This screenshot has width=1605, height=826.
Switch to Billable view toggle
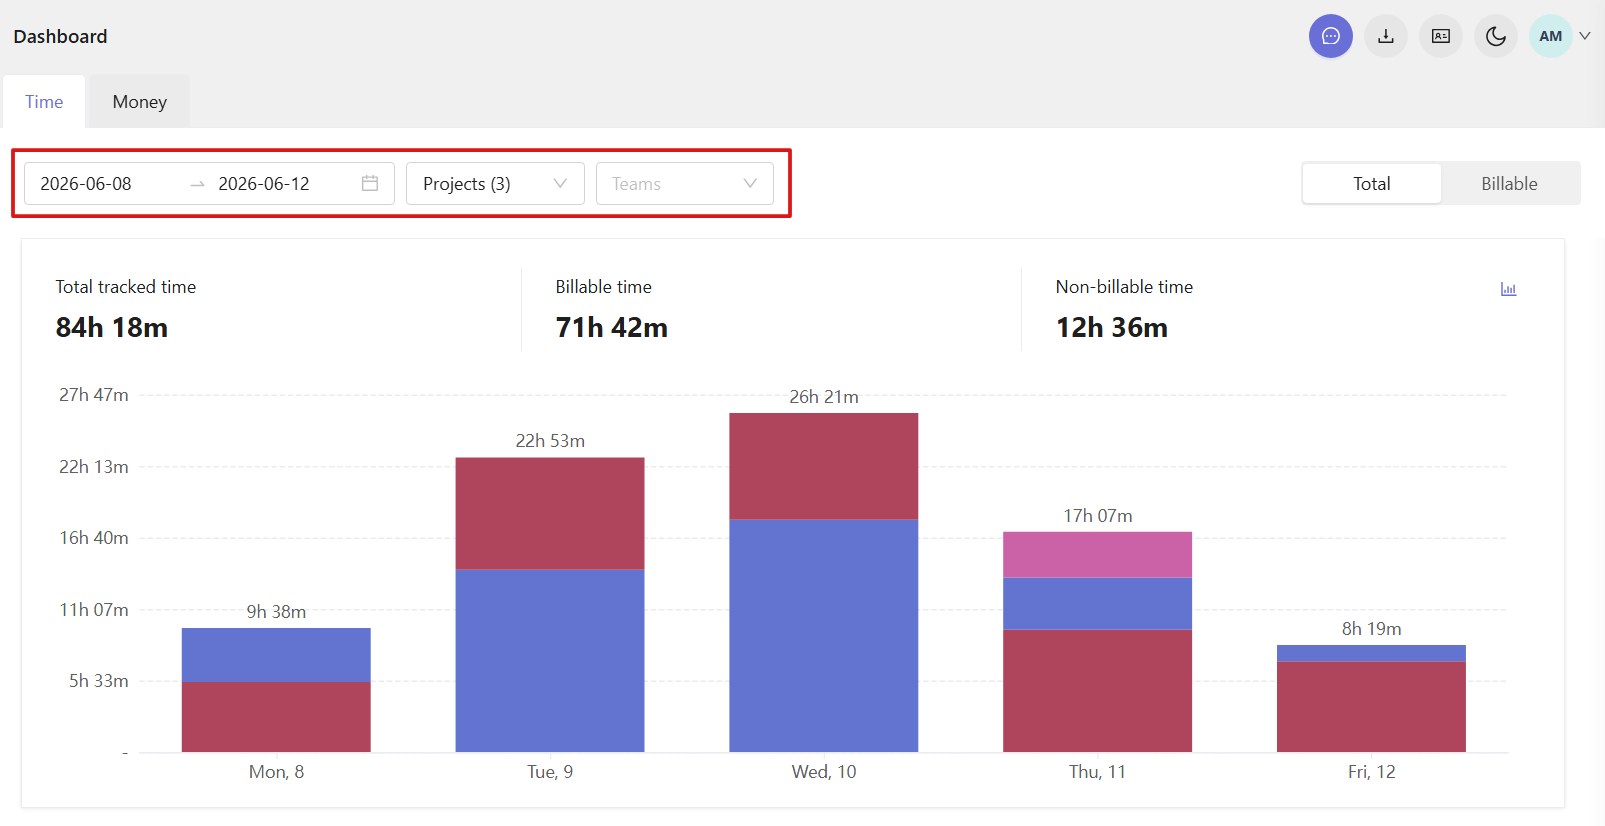pos(1509,184)
